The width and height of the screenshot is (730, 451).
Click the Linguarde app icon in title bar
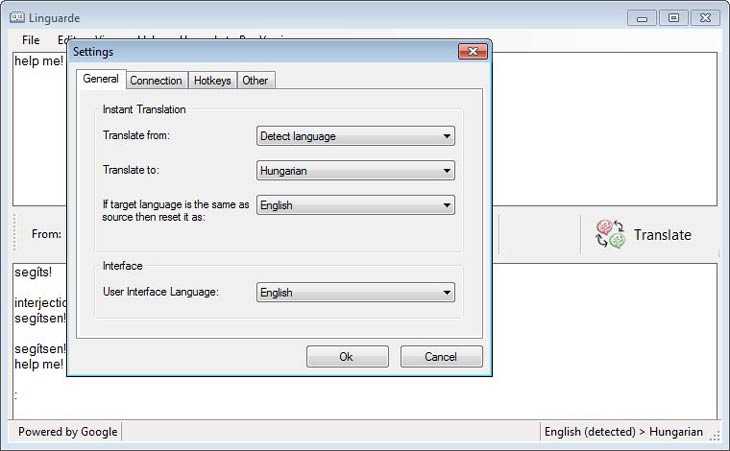pyautogui.click(x=17, y=18)
